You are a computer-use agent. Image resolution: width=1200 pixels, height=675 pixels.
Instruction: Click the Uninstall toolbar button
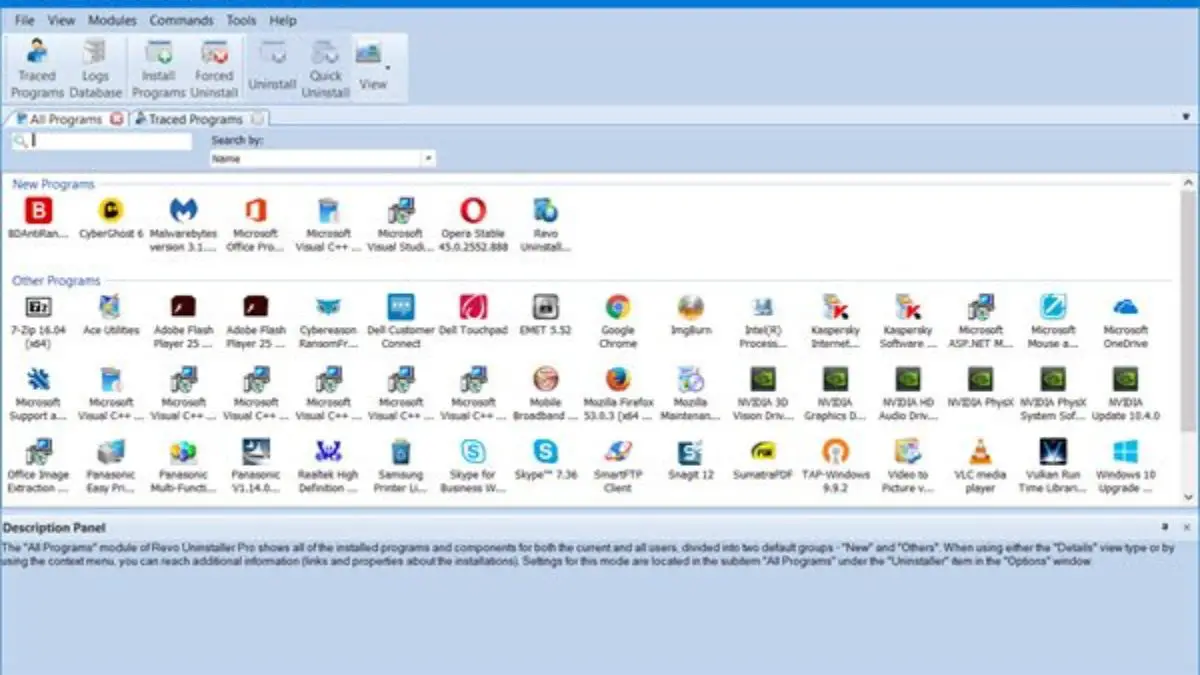[x=272, y=67]
